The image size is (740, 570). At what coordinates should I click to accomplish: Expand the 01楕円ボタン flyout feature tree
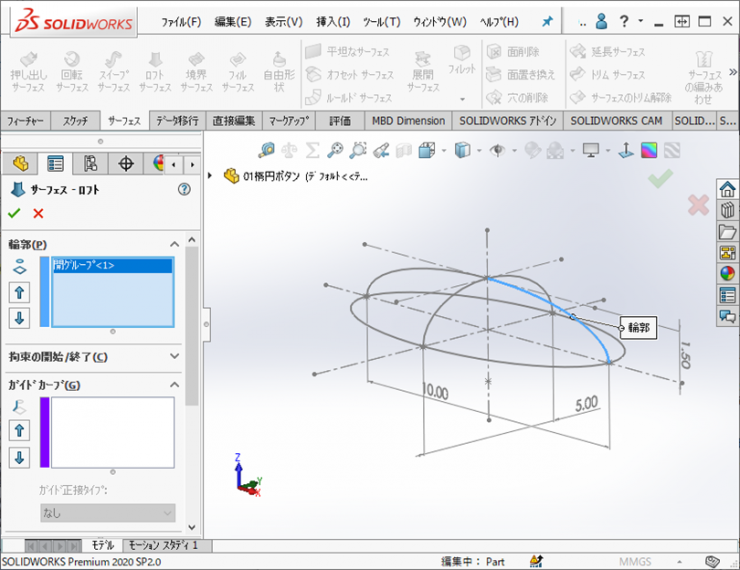[210, 176]
